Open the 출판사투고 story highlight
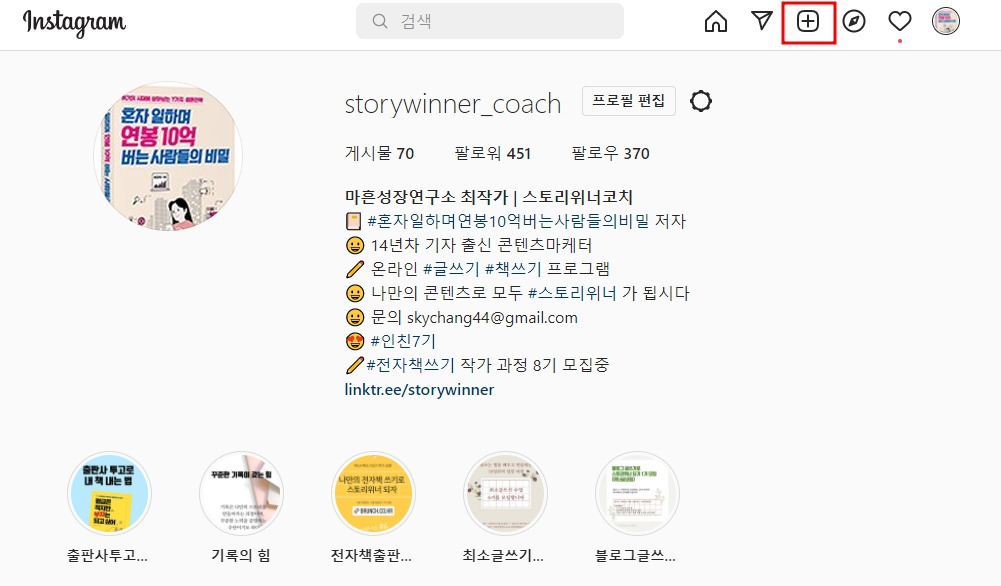1001x586 pixels. (x=109, y=493)
